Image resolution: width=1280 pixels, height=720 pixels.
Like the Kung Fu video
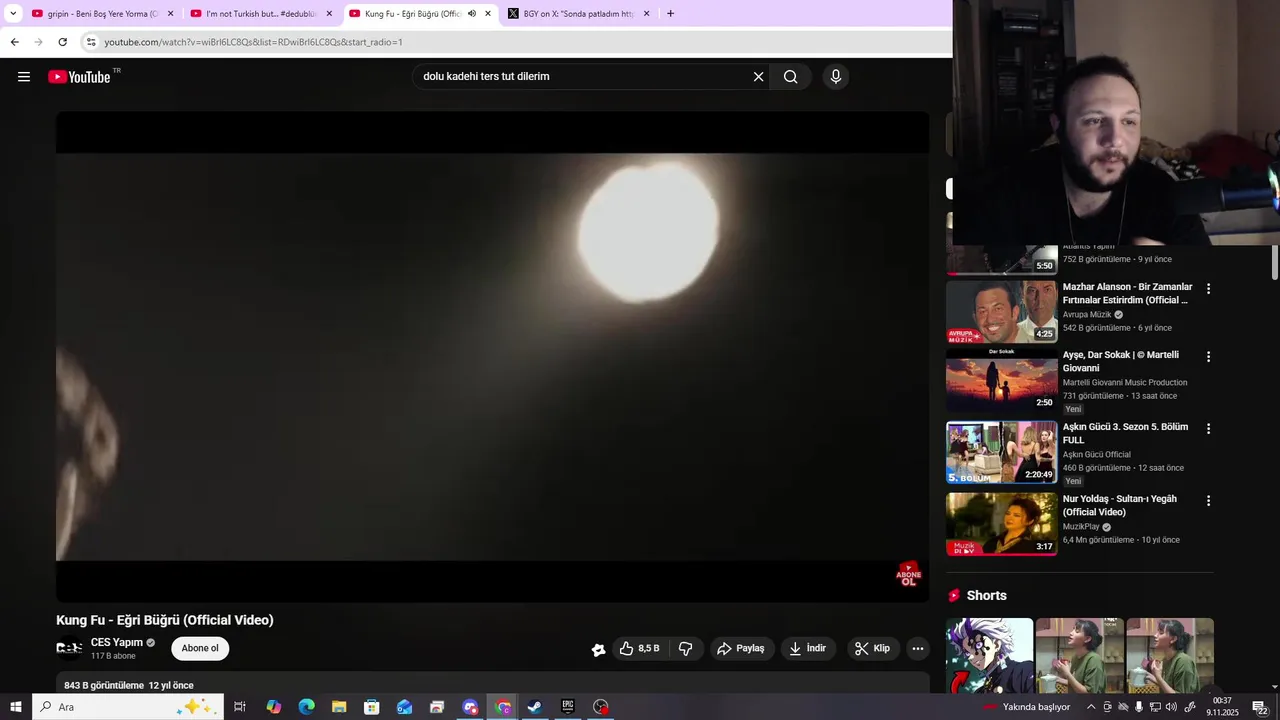[638, 649]
